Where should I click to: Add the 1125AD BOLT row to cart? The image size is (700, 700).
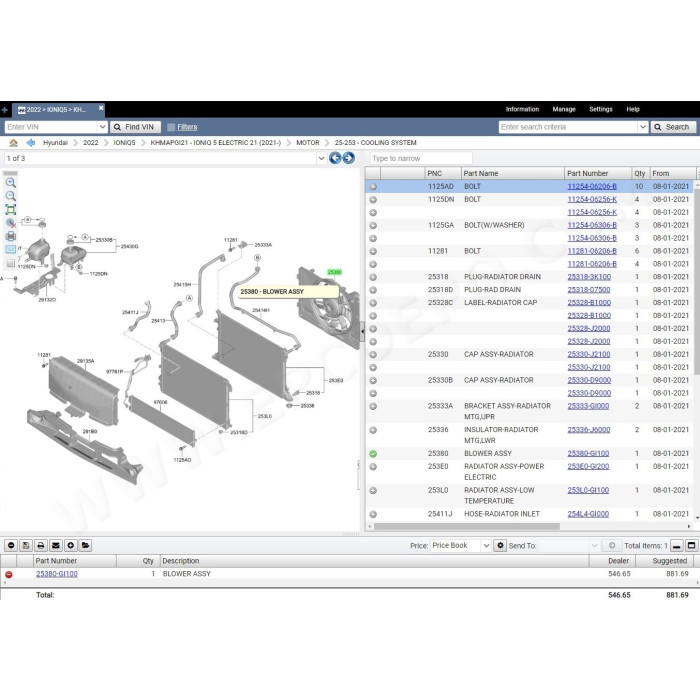click(x=373, y=187)
